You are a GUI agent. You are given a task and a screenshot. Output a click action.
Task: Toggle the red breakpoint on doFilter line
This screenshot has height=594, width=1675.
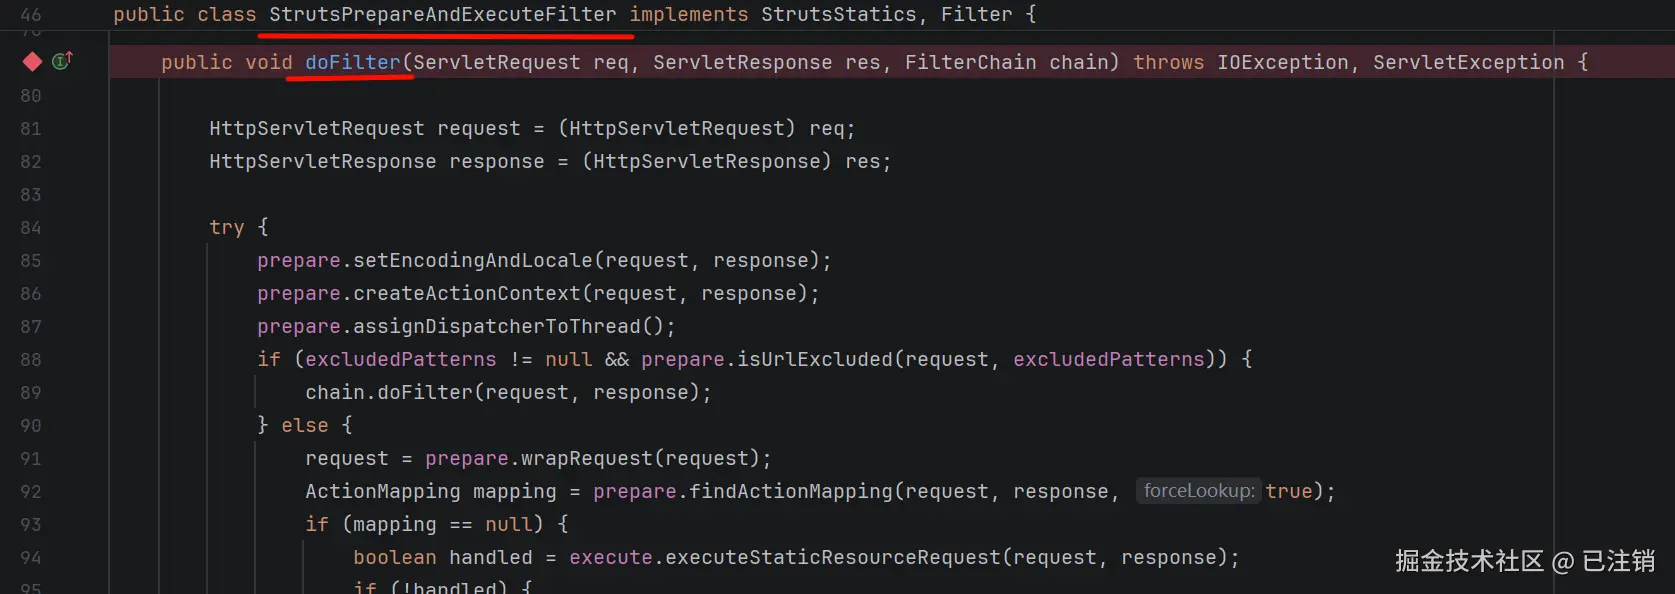[x=32, y=62]
